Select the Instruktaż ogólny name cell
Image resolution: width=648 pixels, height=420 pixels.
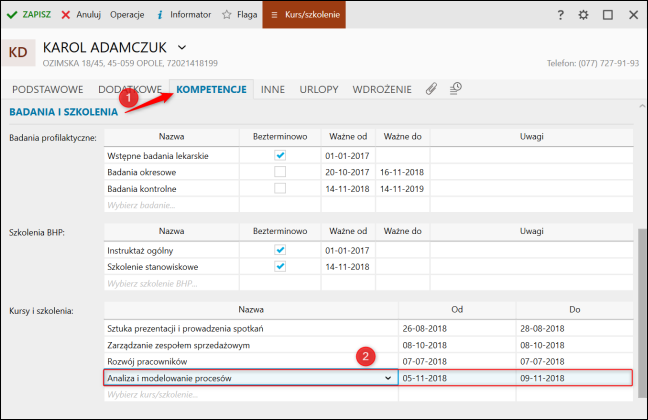pos(171,250)
